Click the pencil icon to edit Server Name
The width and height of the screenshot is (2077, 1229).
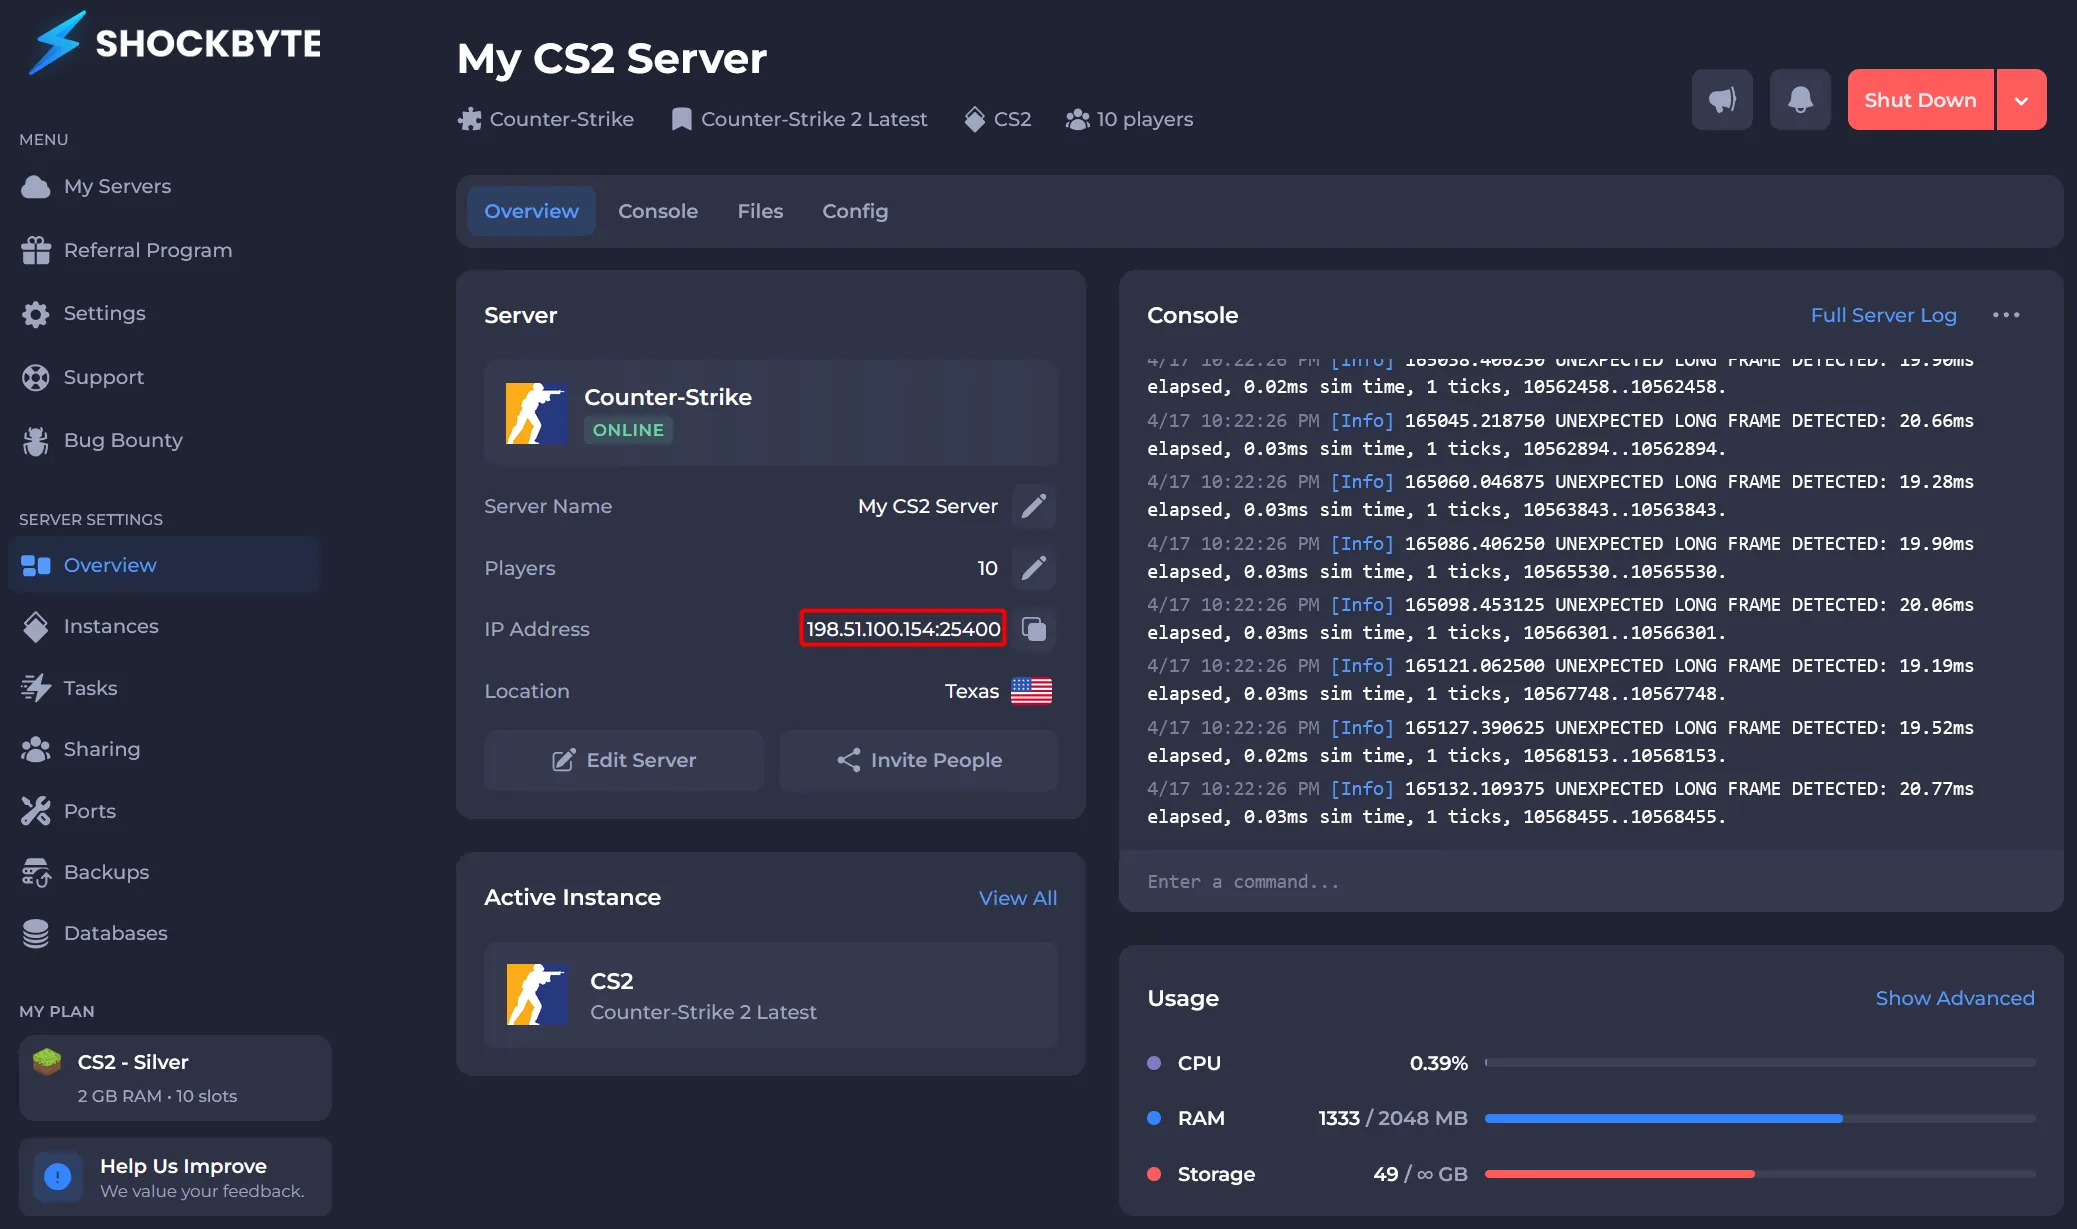1034,506
